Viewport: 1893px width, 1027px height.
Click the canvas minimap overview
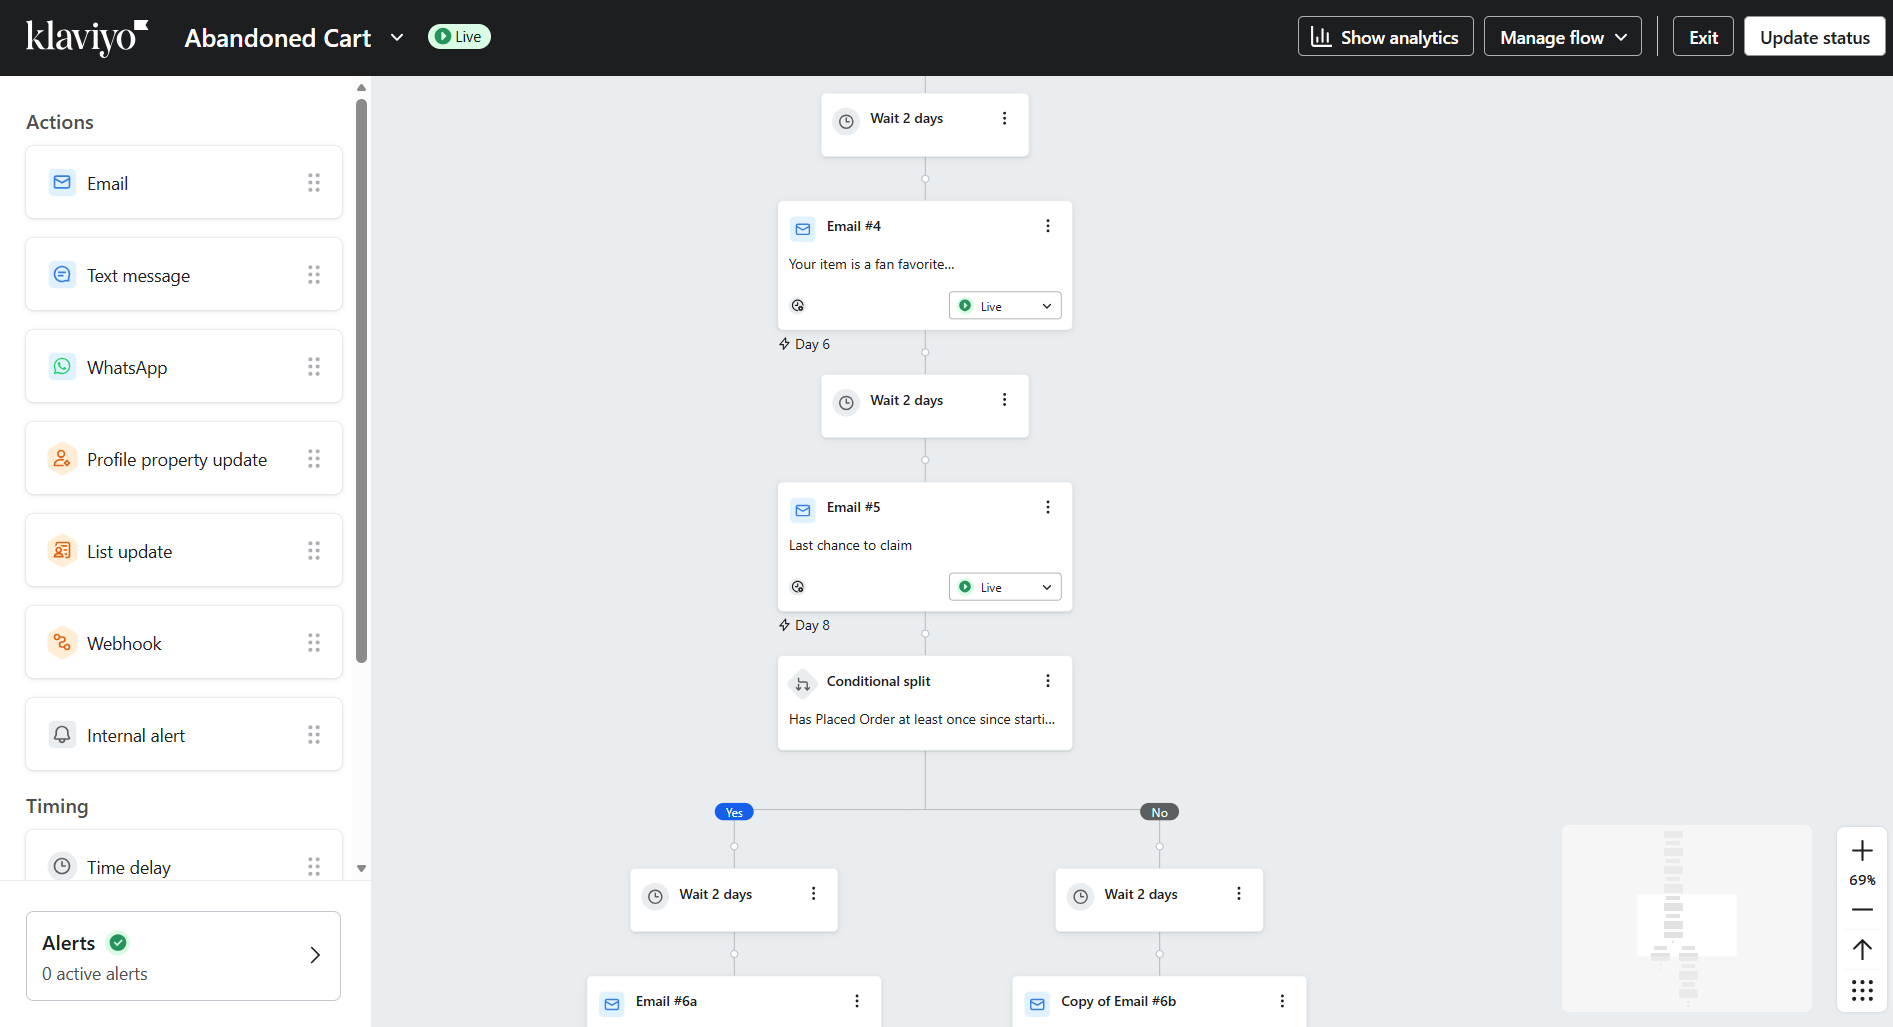point(1686,918)
